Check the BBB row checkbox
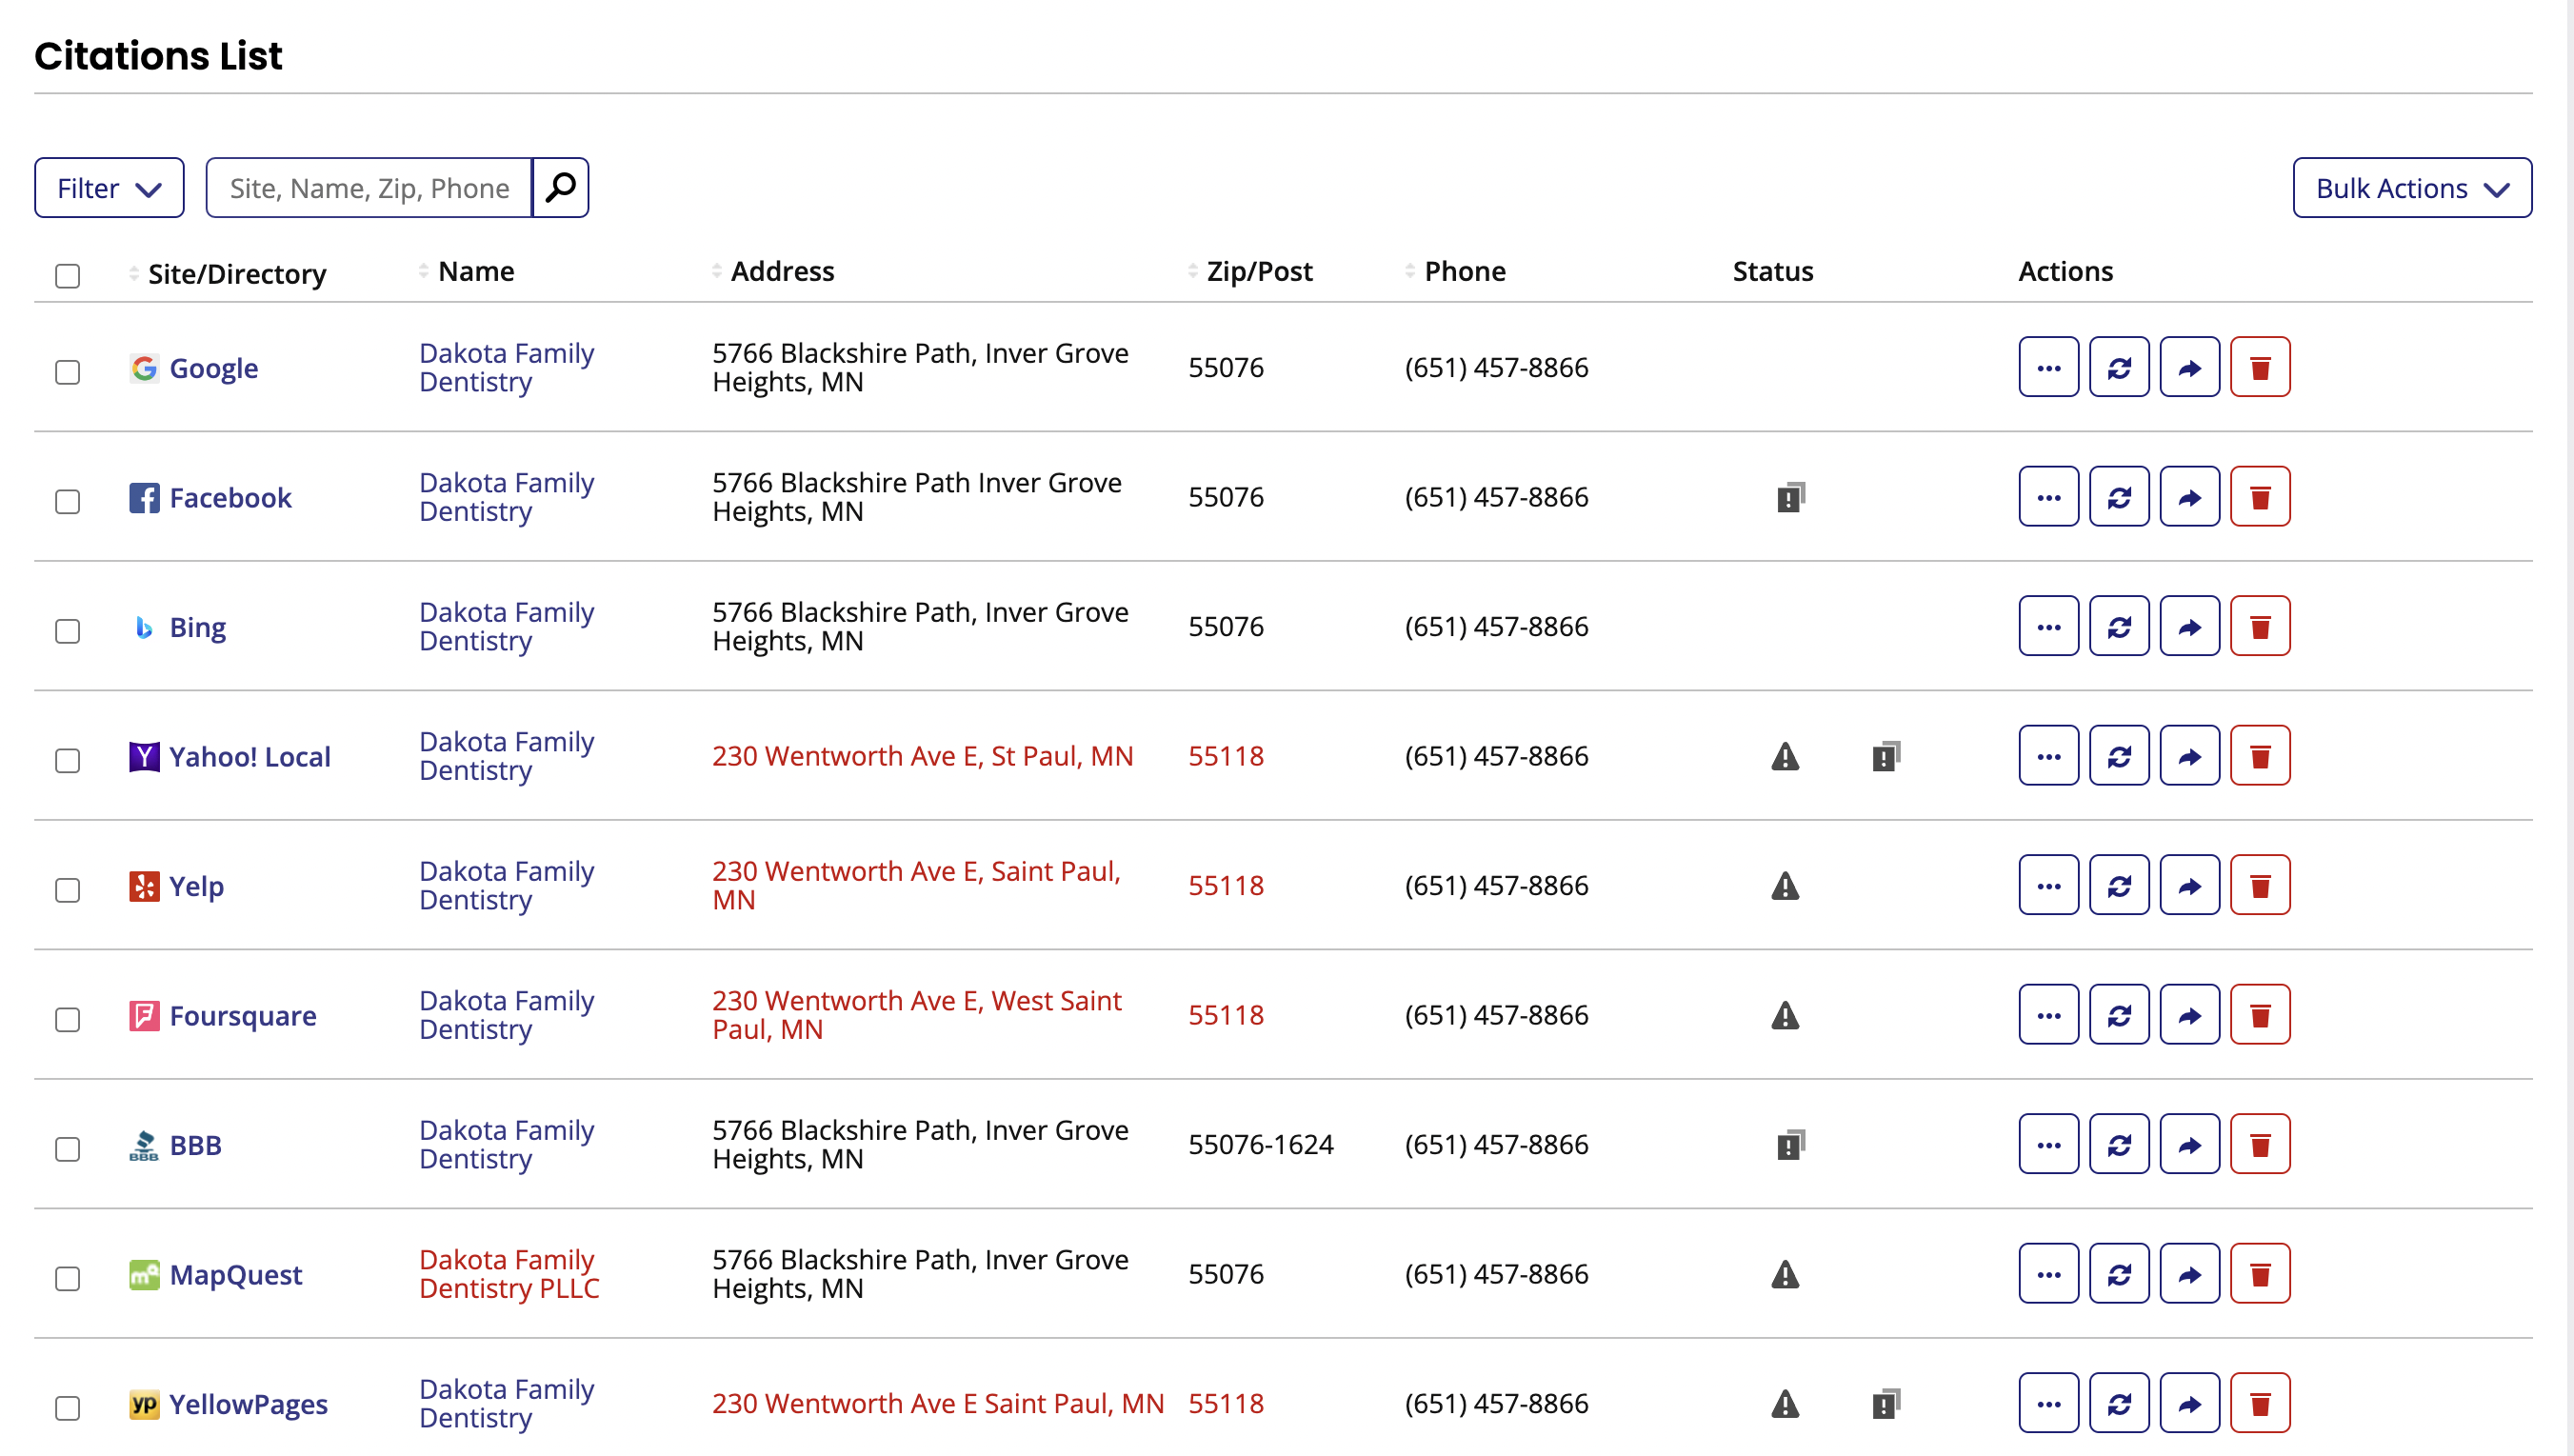Screen dimensions: 2574x1456 tap(67, 1149)
